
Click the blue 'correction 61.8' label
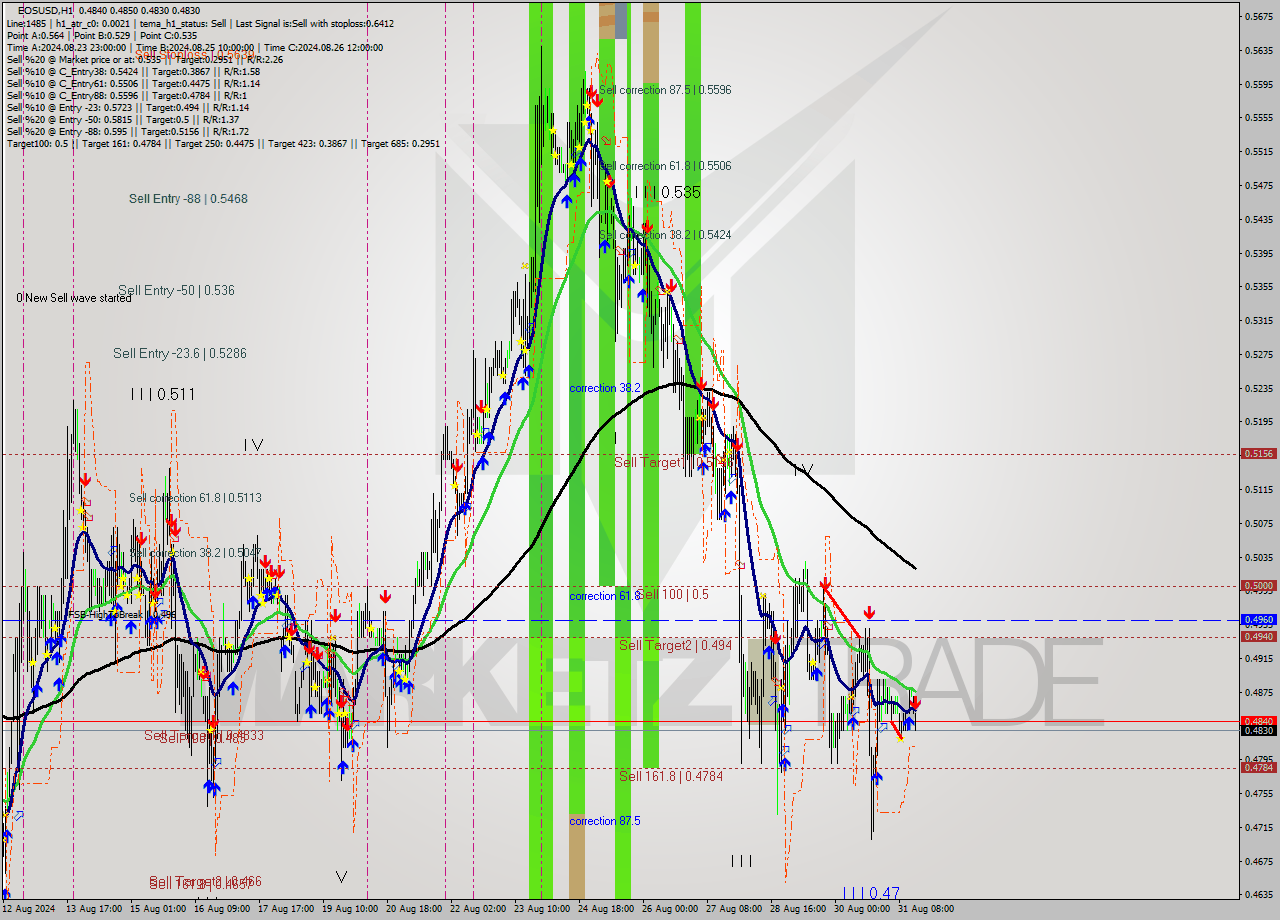coord(605,596)
